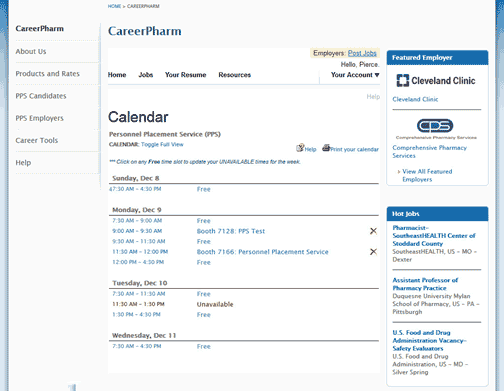Click Monday 11:30 AM - 12:00 PM time
Image resolution: width=504 pixels, height=391 pixels.
140,252
